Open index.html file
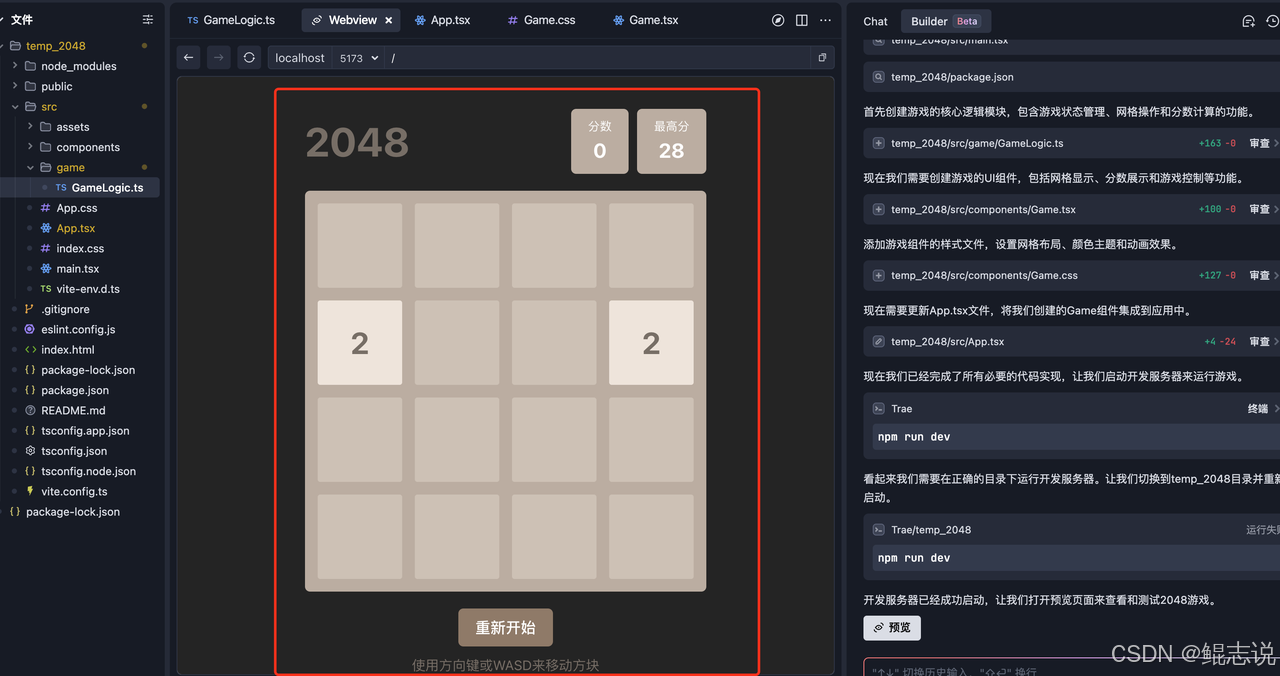This screenshot has width=1280, height=676. [x=68, y=350]
